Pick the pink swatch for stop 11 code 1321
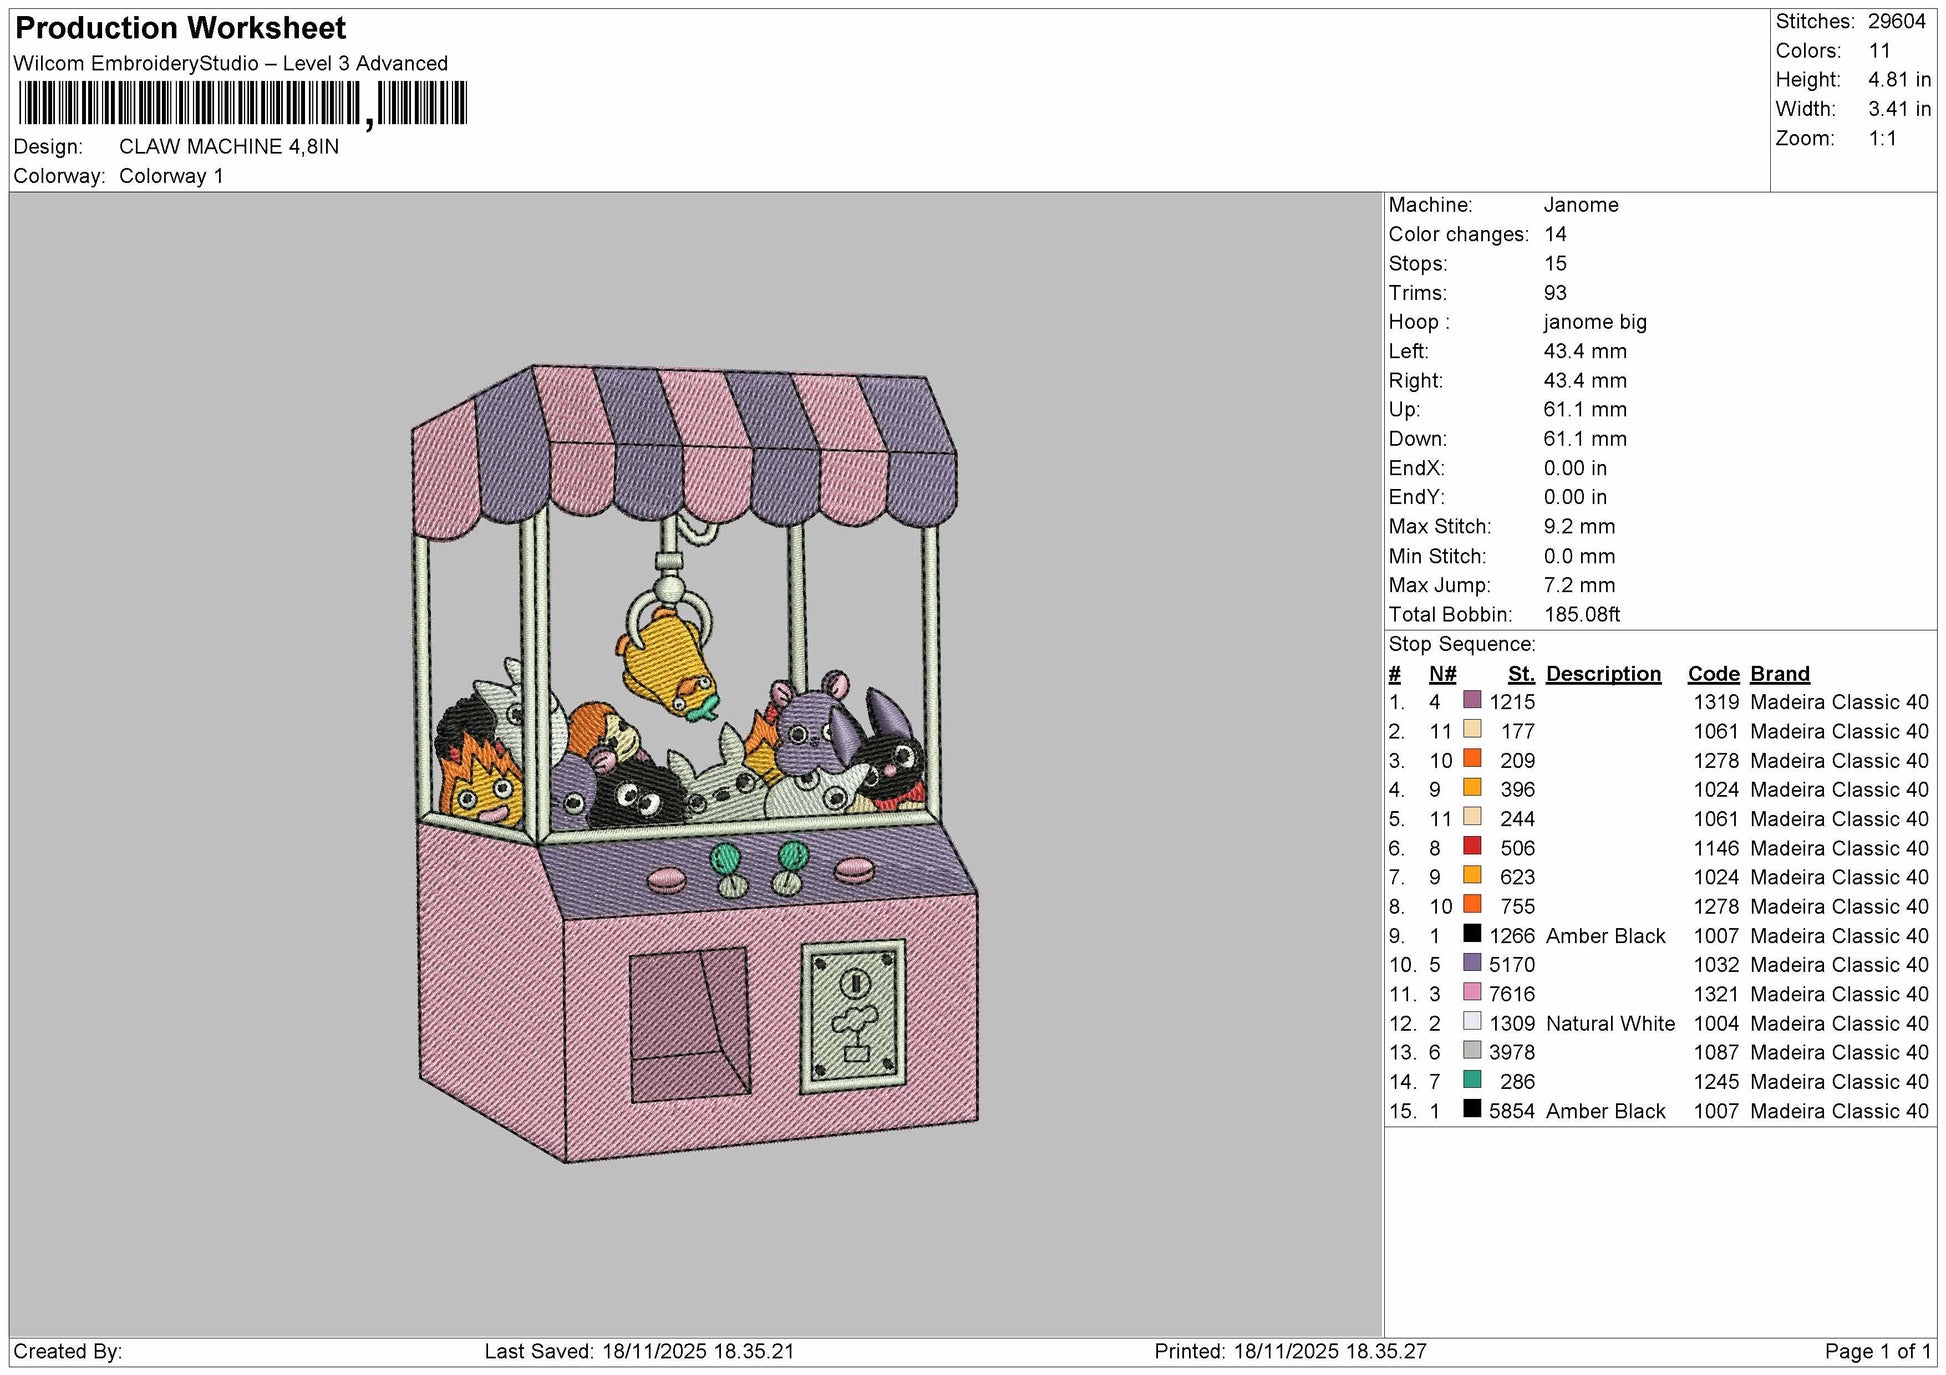This screenshot has height=1375, width=1946. coord(1472,991)
